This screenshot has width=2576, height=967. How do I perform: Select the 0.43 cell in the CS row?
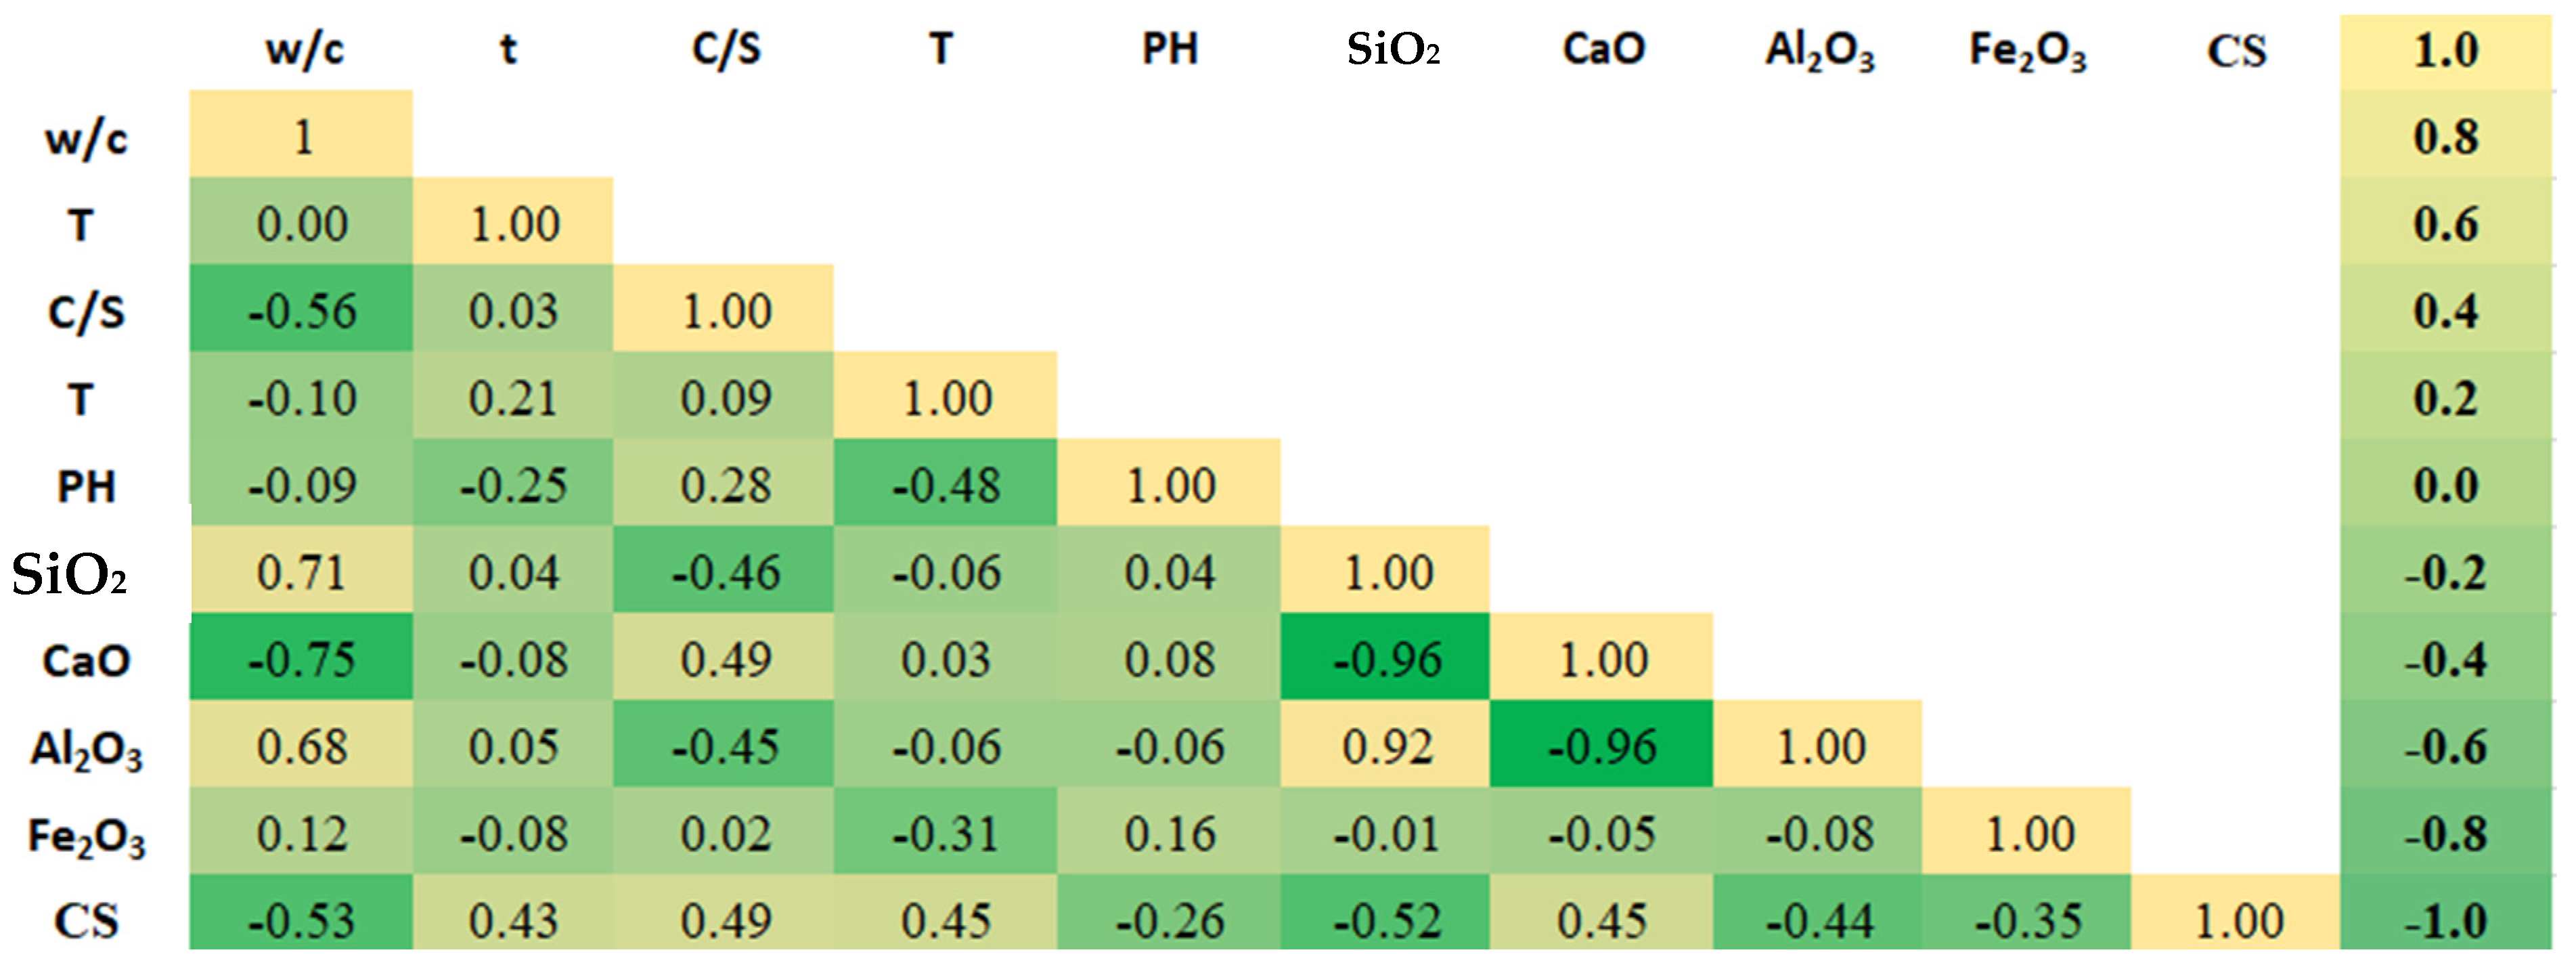click(513, 921)
